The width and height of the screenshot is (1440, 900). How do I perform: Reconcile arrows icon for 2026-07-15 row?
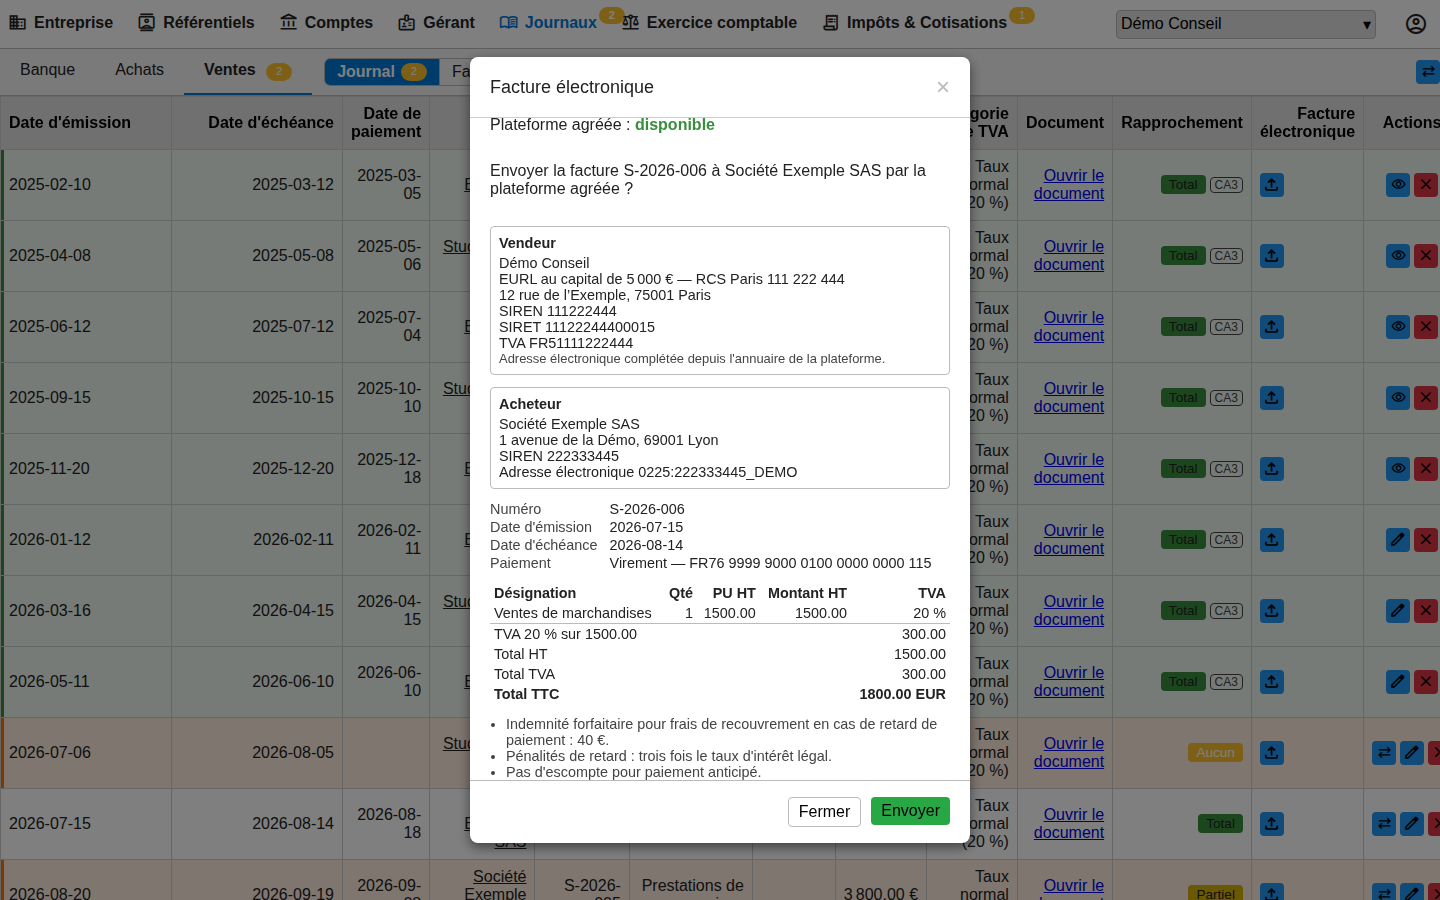point(1384,824)
